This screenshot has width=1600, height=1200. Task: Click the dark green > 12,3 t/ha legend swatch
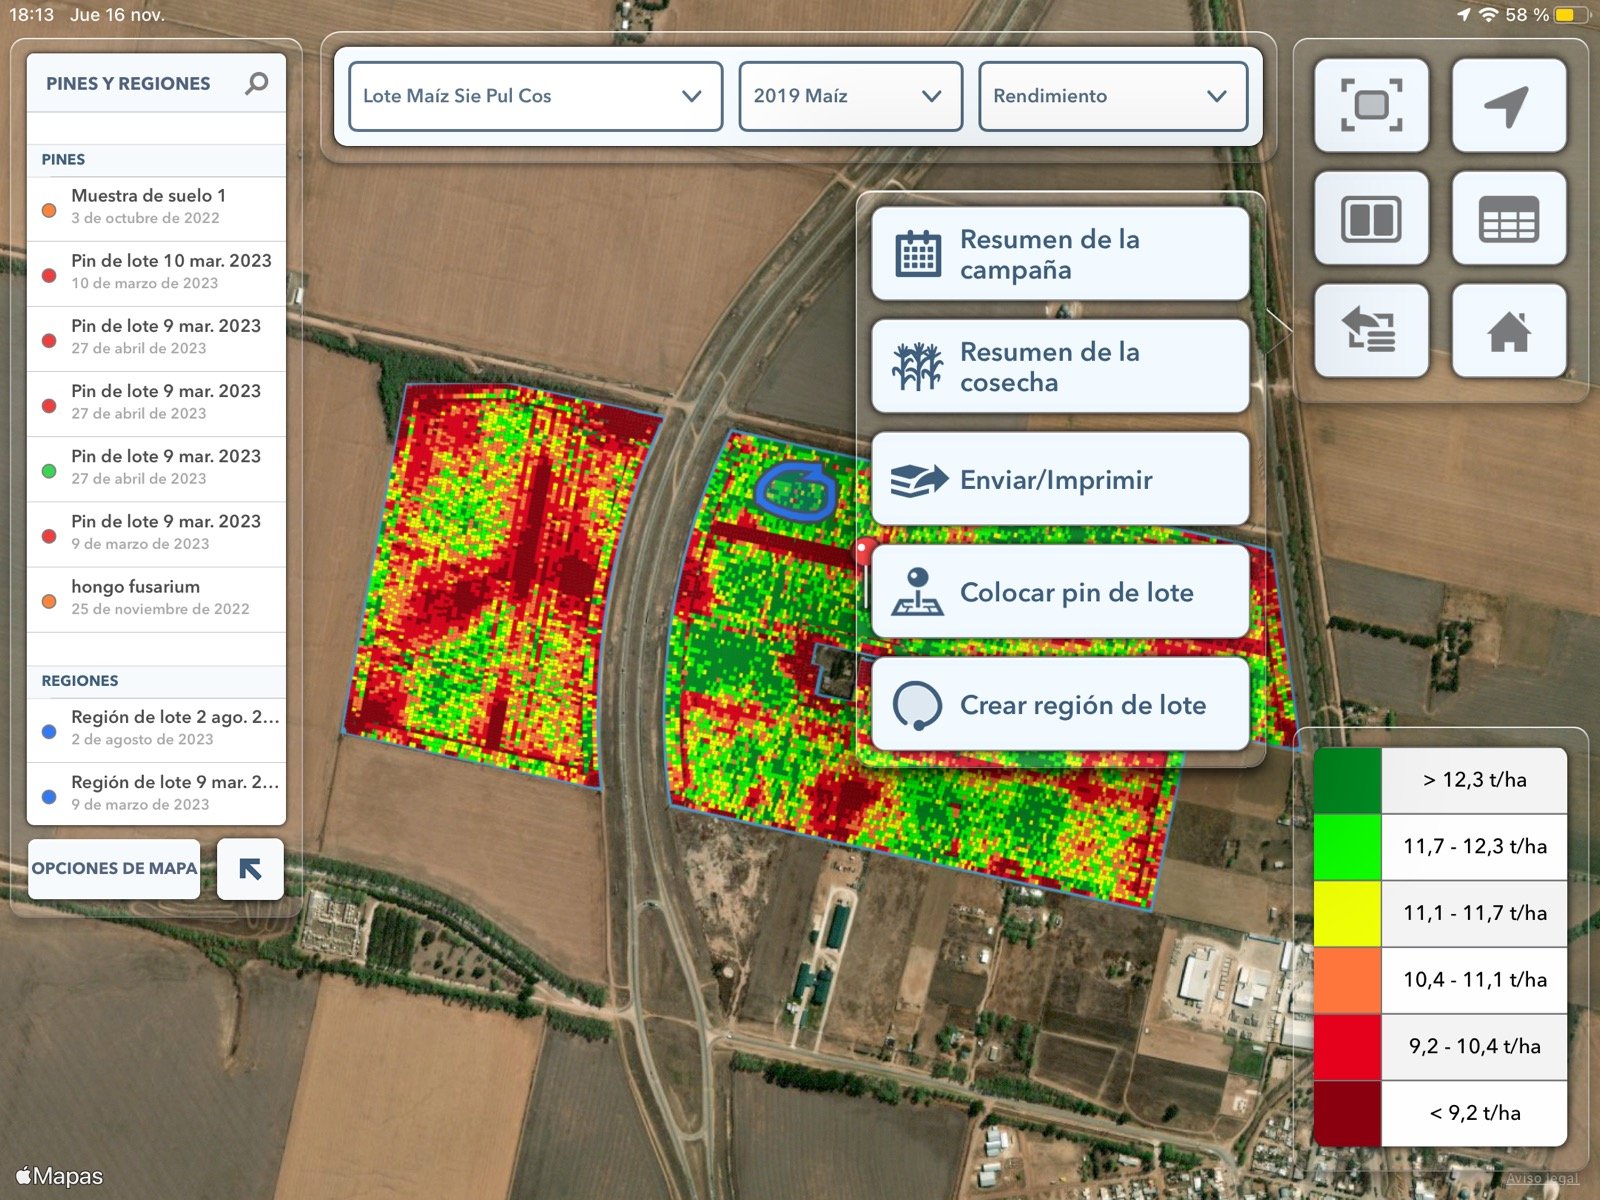(x=1345, y=780)
